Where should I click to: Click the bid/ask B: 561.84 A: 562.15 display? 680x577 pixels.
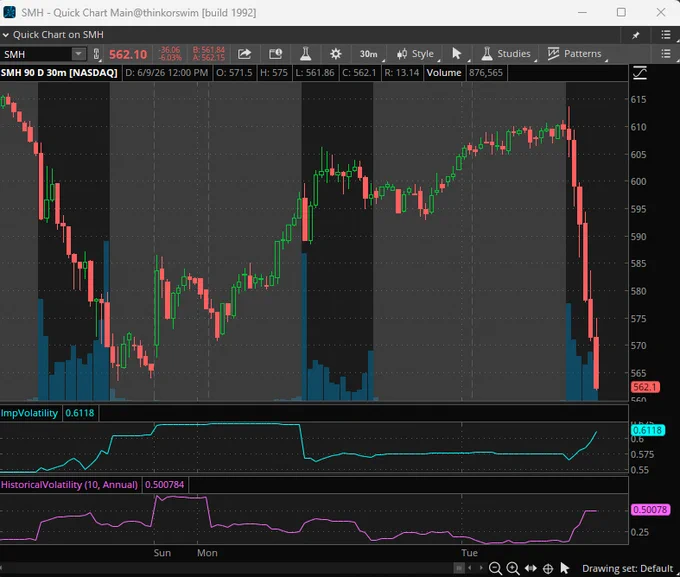click(x=209, y=54)
